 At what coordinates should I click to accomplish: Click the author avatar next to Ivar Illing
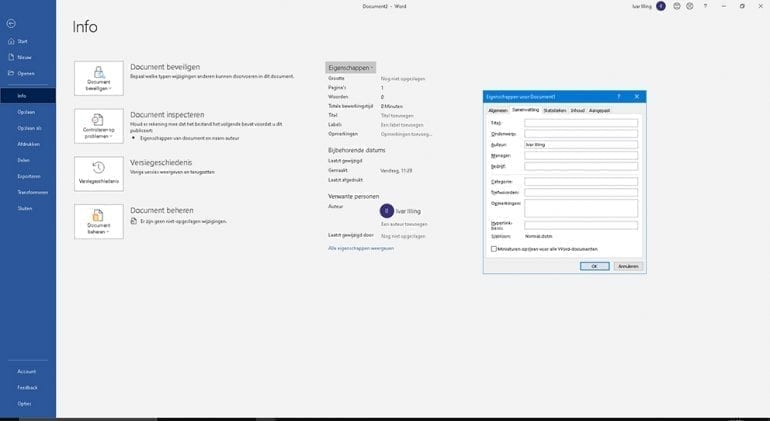pyautogui.click(x=387, y=211)
